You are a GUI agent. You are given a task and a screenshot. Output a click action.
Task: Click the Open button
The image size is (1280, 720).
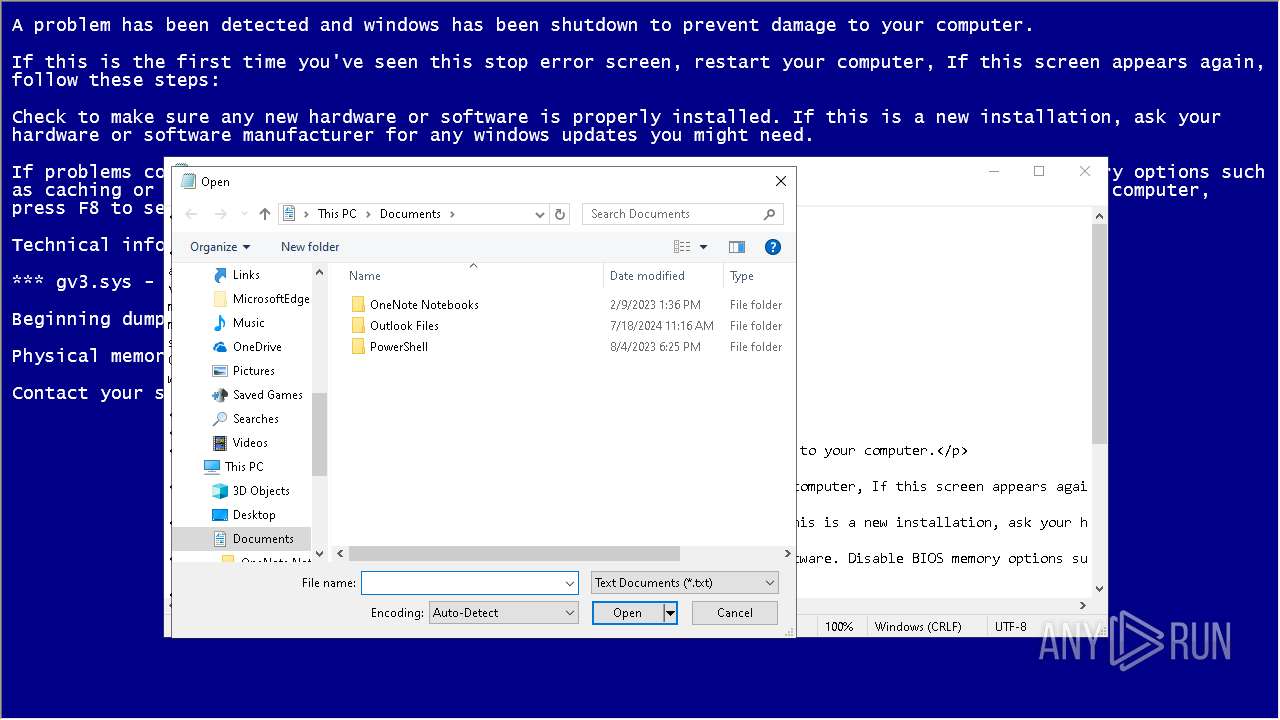628,613
